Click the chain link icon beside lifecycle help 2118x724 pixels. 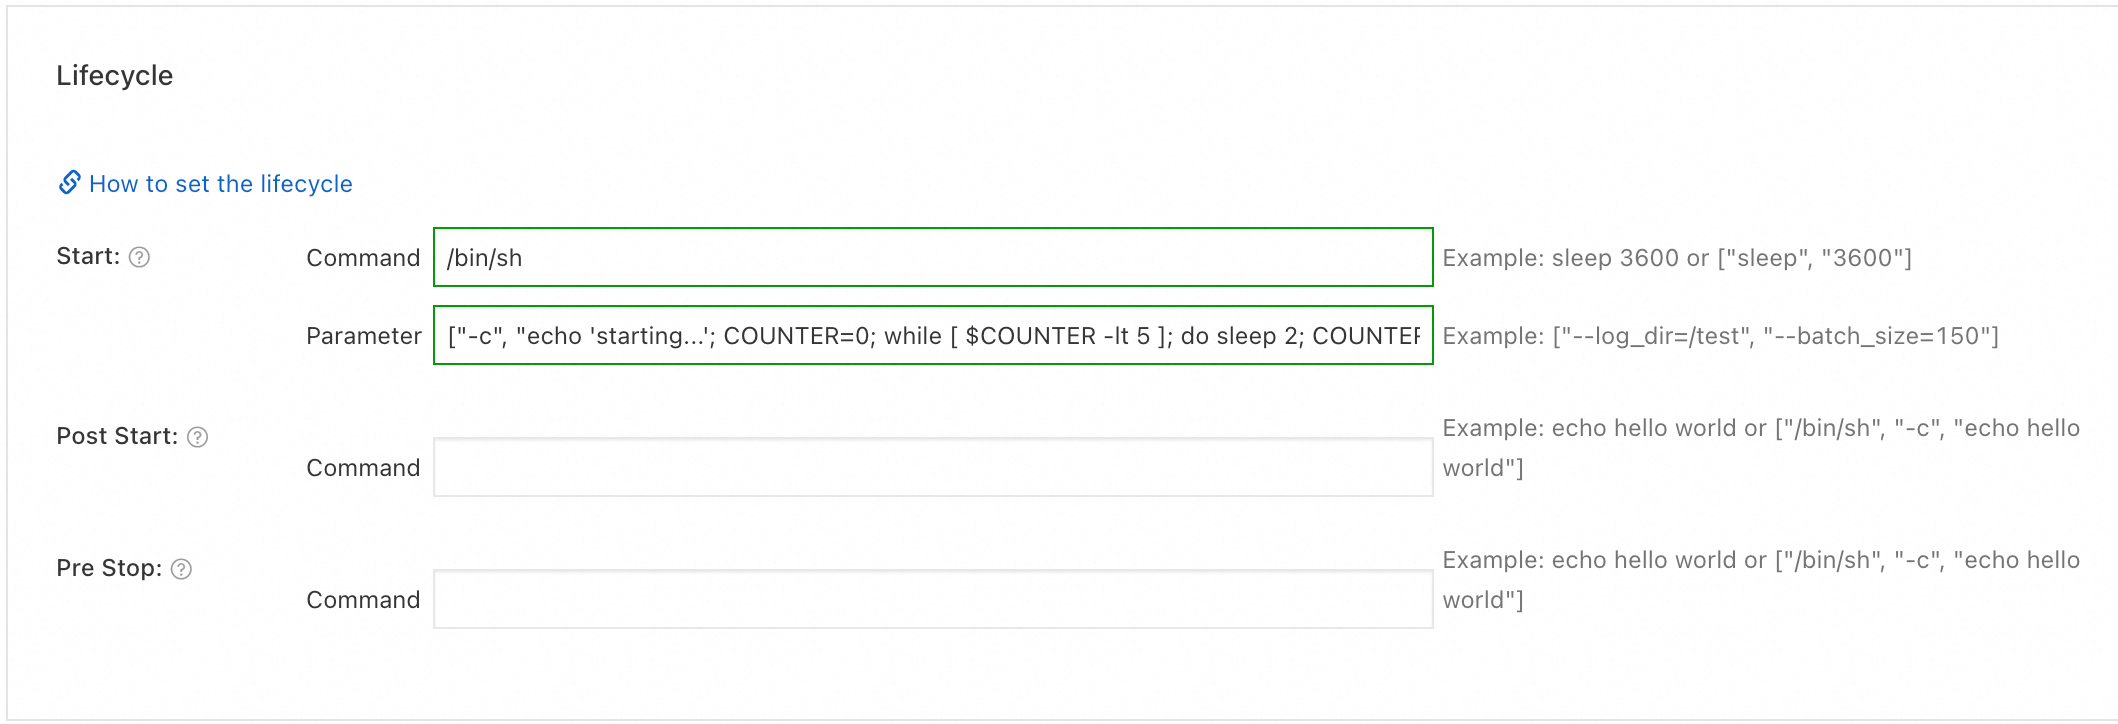[69, 183]
